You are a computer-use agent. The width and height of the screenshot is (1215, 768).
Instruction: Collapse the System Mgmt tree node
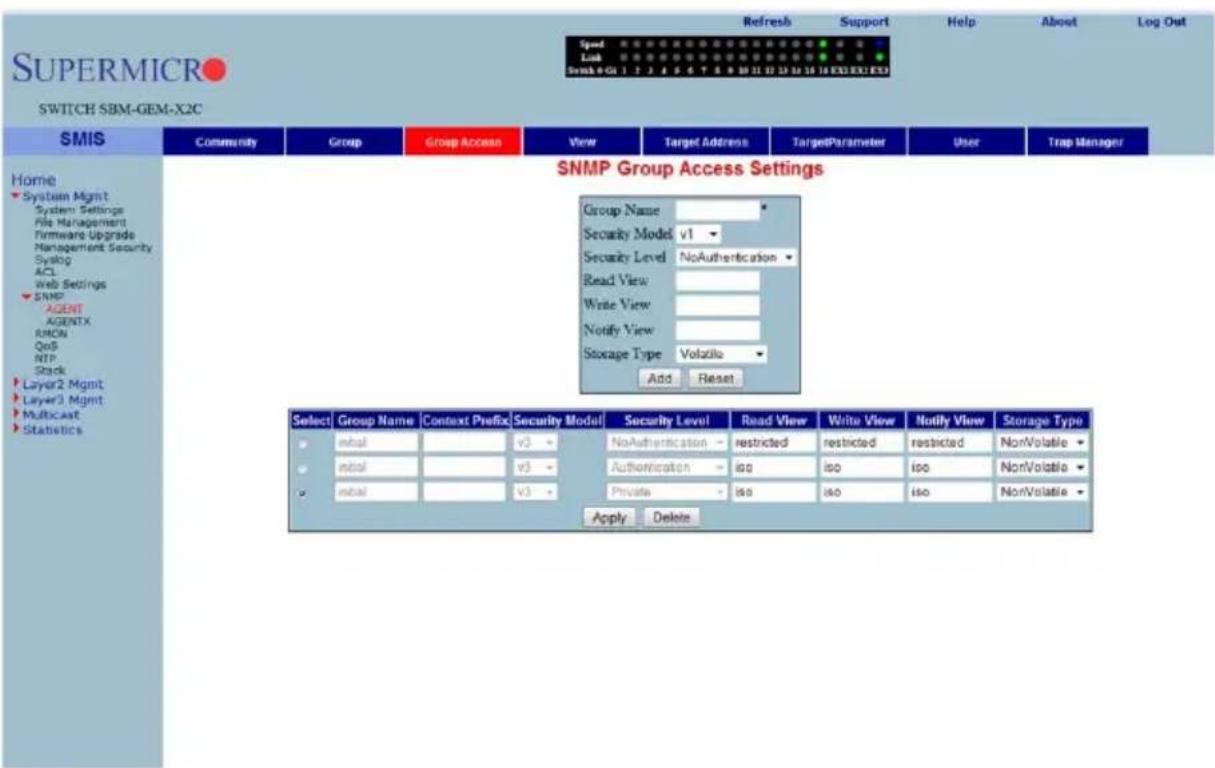(x=15, y=197)
